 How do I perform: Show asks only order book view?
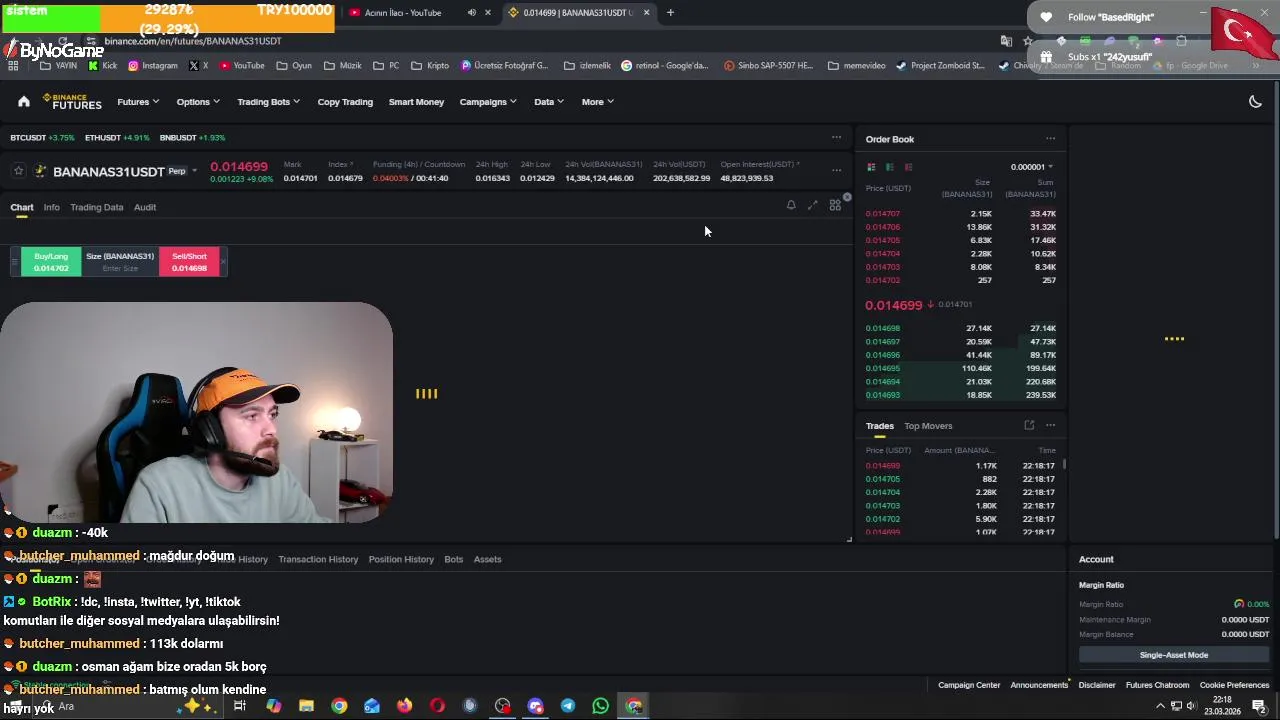(908, 167)
